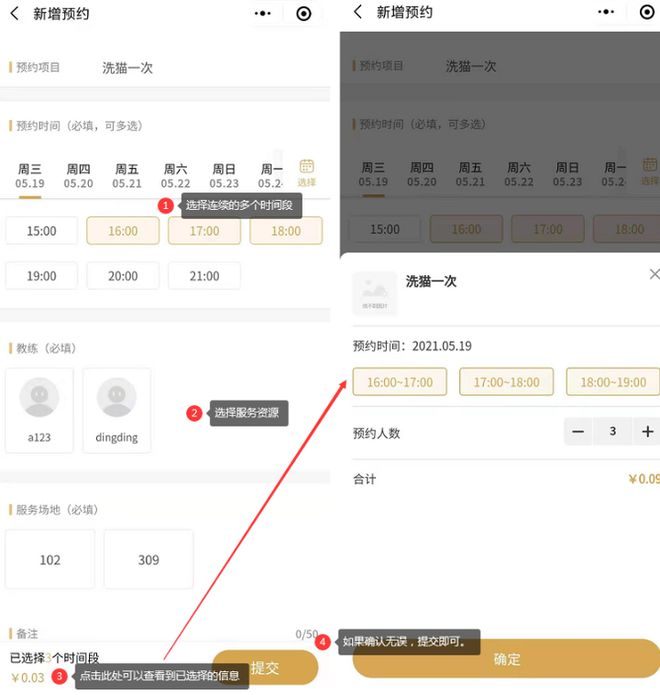This screenshot has height=695, width=660.
Task: Tap the right screen's circular capsule close icon
Action: [647, 12]
